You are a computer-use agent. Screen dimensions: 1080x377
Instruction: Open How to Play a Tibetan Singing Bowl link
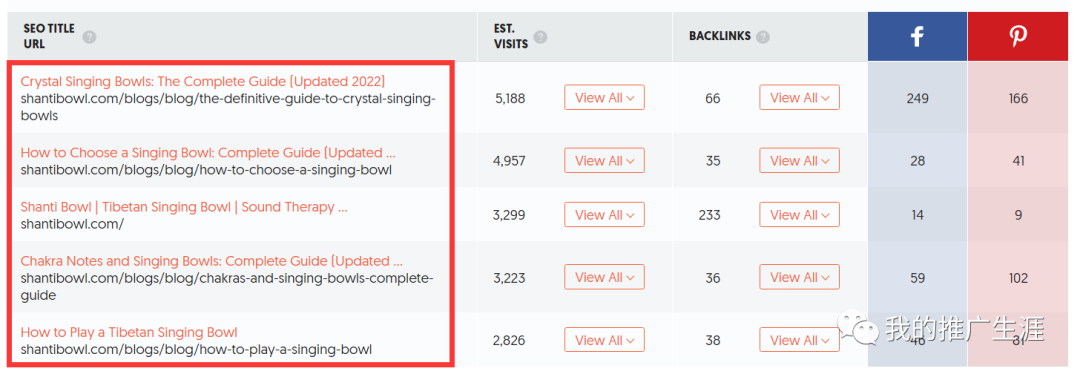pyautogui.click(x=129, y=332)
